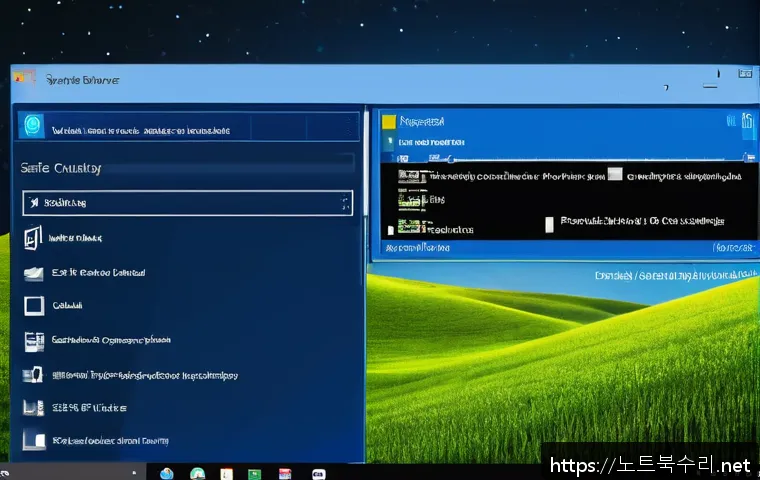Open the red calendar icon on the taskbar
The height and width of the screenshot is (480, 760).
click(x=285, y=472)
